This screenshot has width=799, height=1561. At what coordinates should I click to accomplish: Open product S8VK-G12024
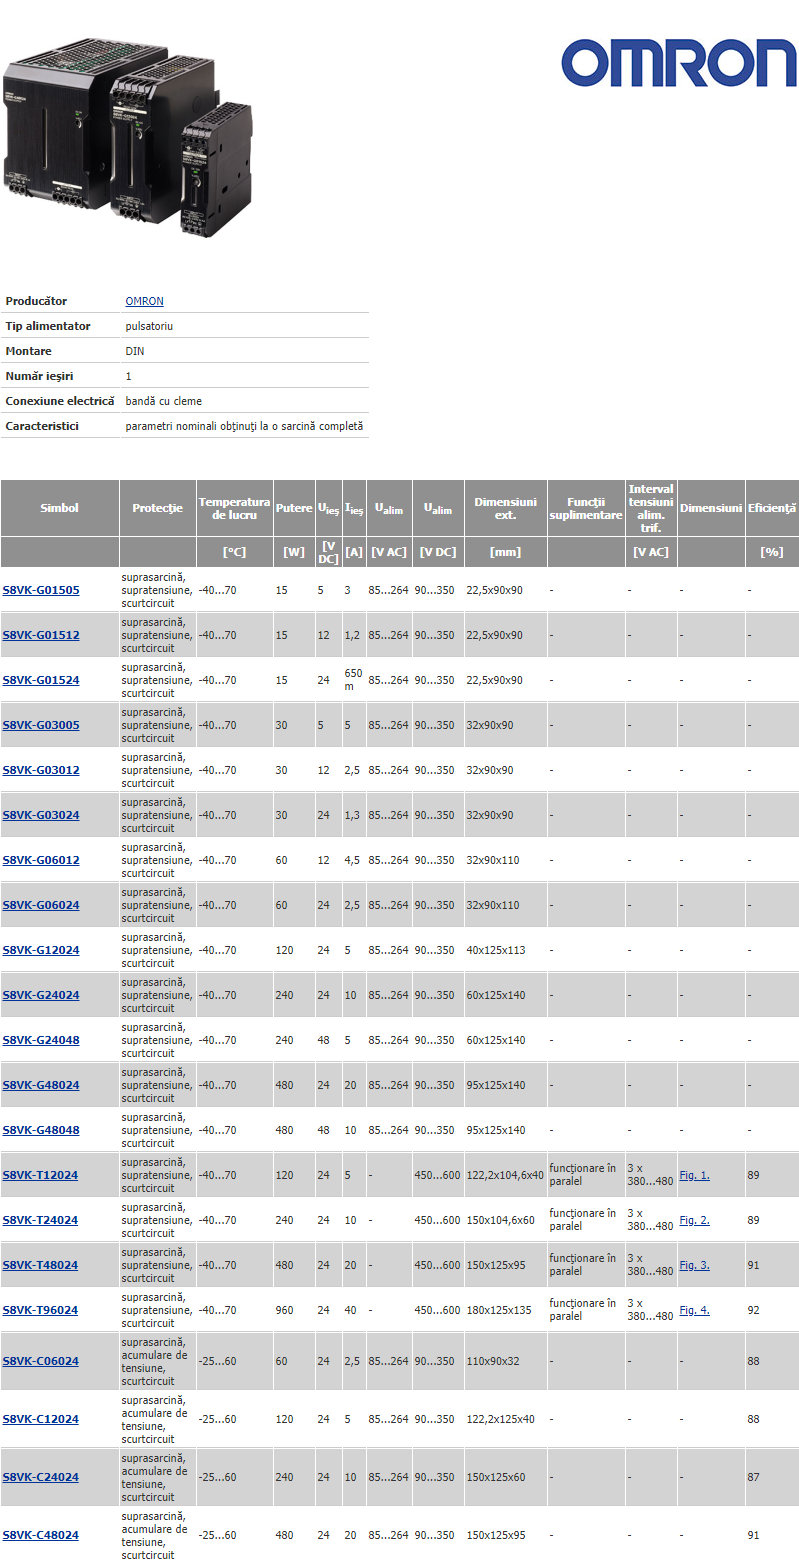point(41,950)
